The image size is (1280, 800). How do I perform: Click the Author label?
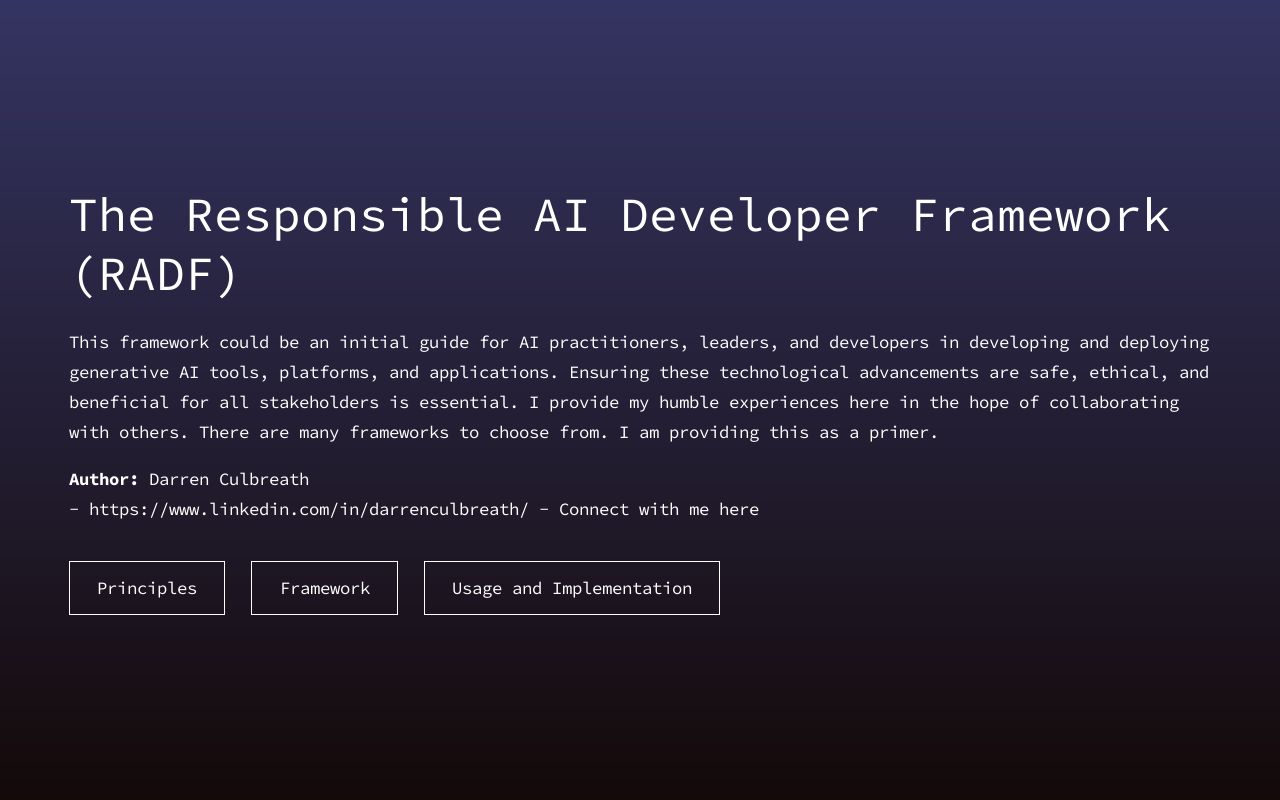103,479
